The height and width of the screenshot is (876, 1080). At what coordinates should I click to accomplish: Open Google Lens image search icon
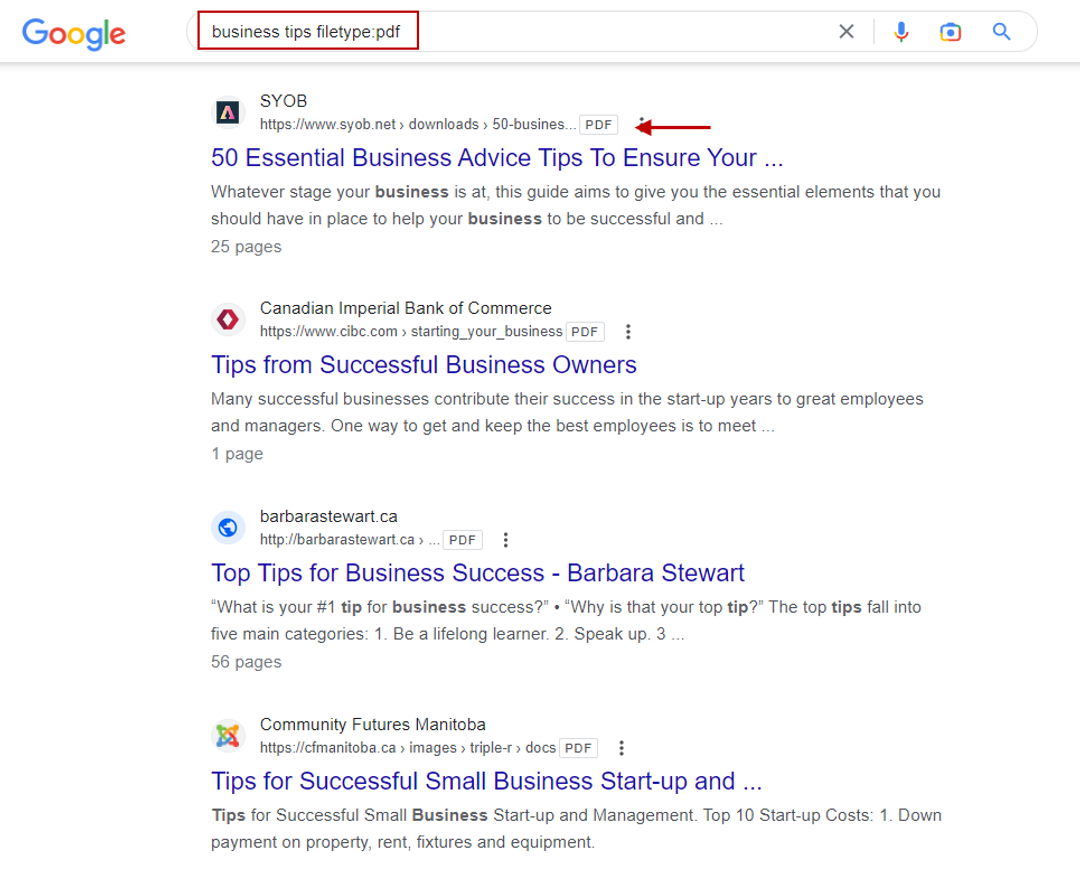(x=950, y=31)
